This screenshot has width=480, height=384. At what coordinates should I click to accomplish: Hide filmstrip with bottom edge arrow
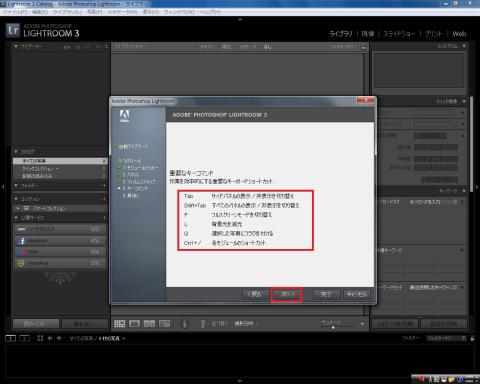(240, 381)
